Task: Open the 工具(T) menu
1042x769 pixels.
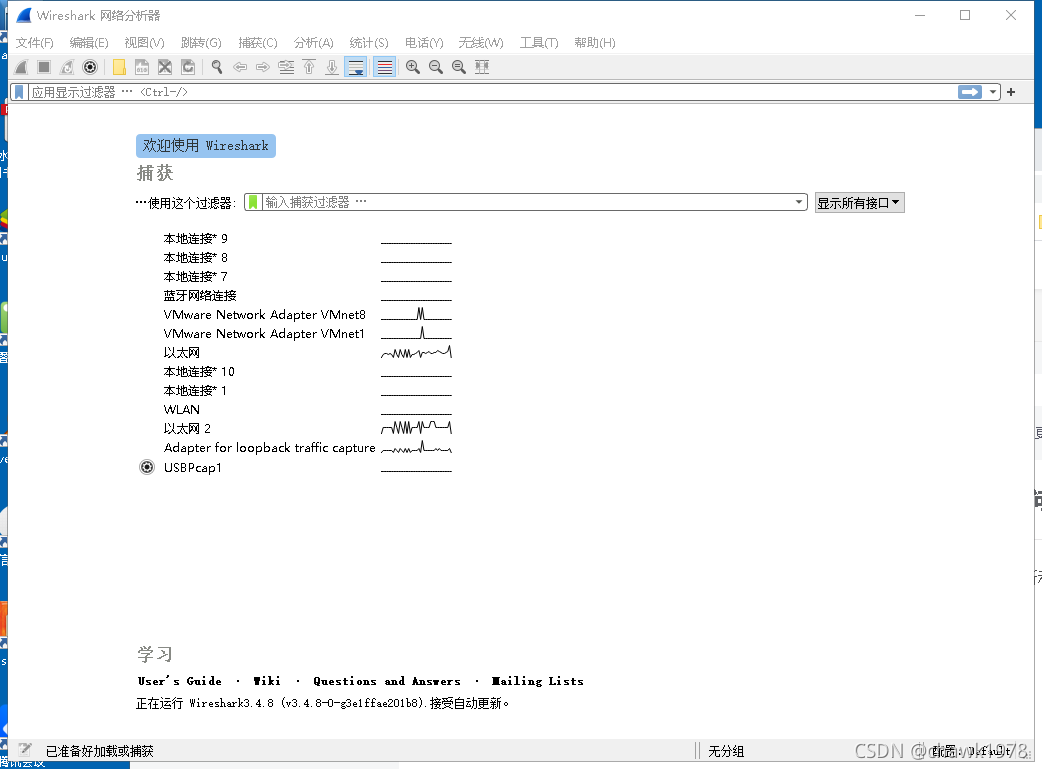Action: click(x=539, y=43)
